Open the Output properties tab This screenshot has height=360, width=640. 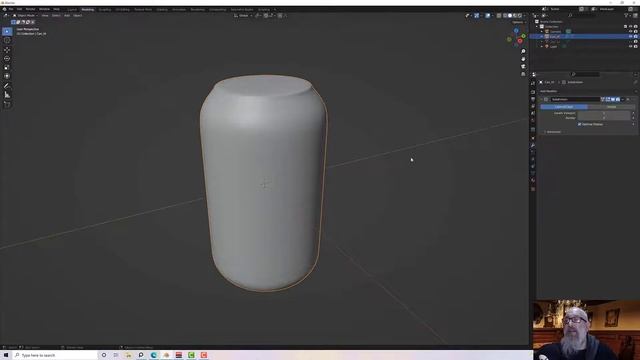point(533,99)
